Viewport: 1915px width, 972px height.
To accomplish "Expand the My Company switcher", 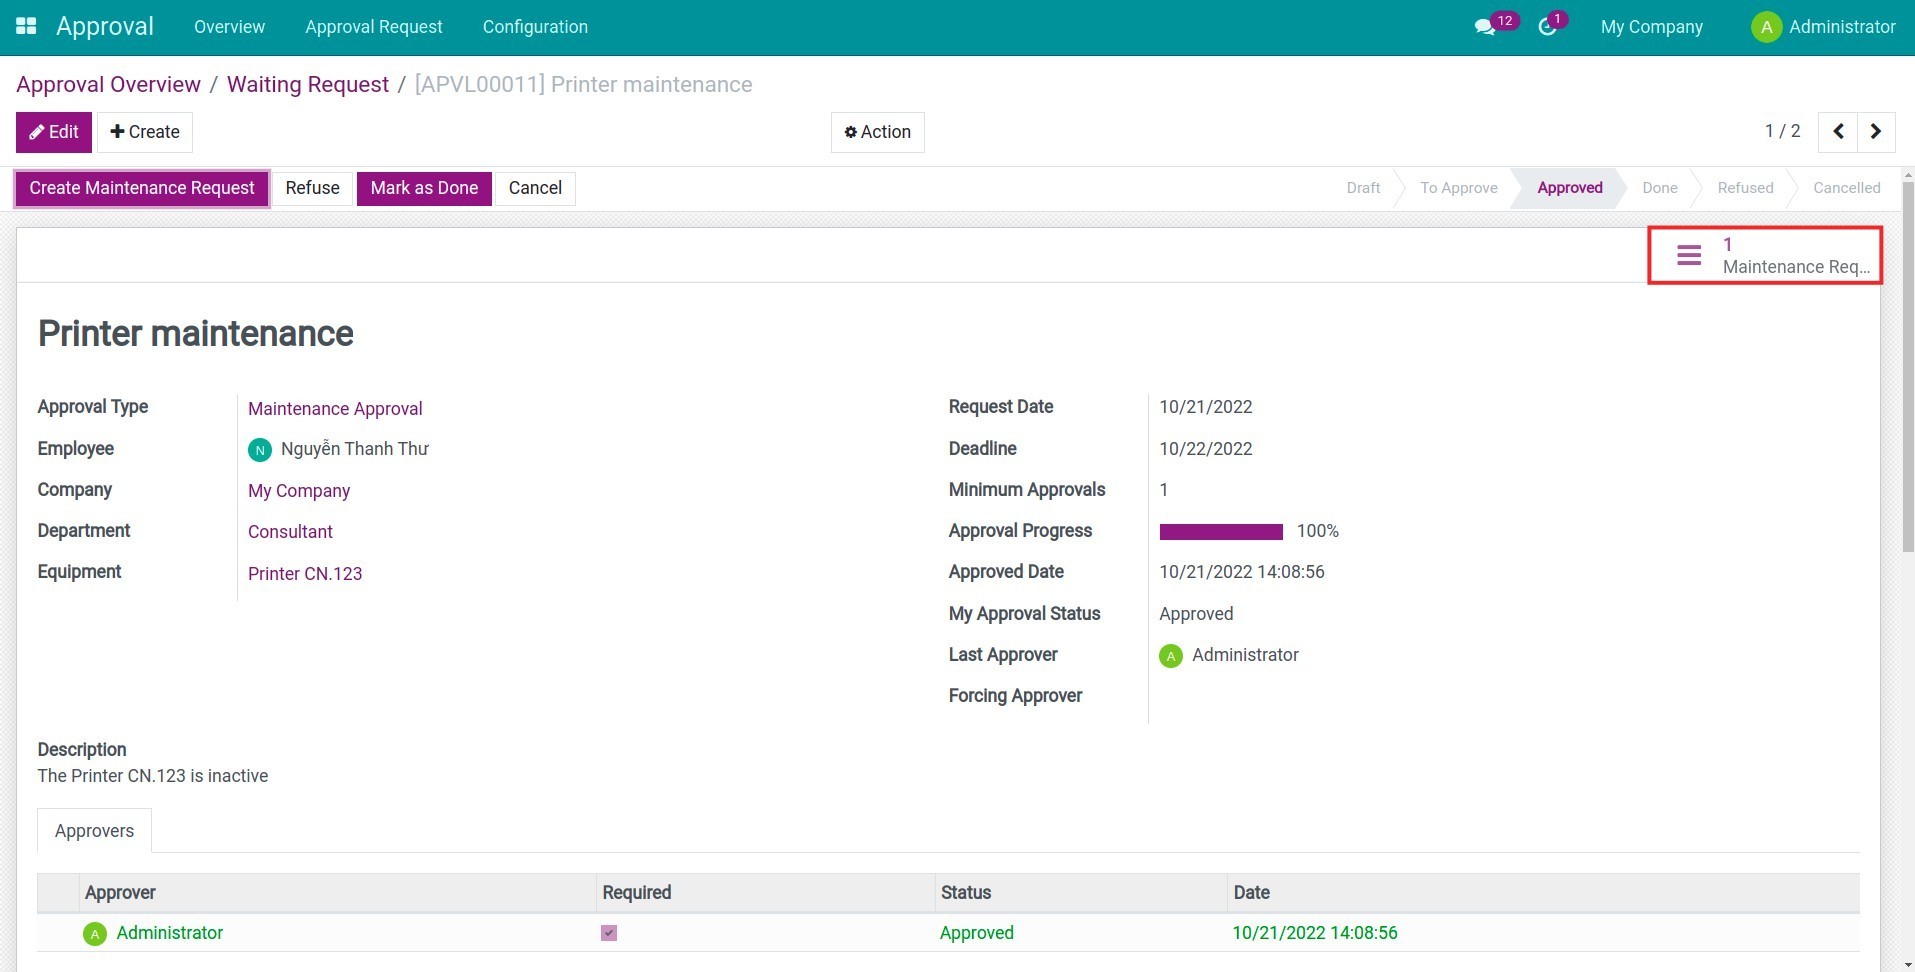I will (1651, 27).
